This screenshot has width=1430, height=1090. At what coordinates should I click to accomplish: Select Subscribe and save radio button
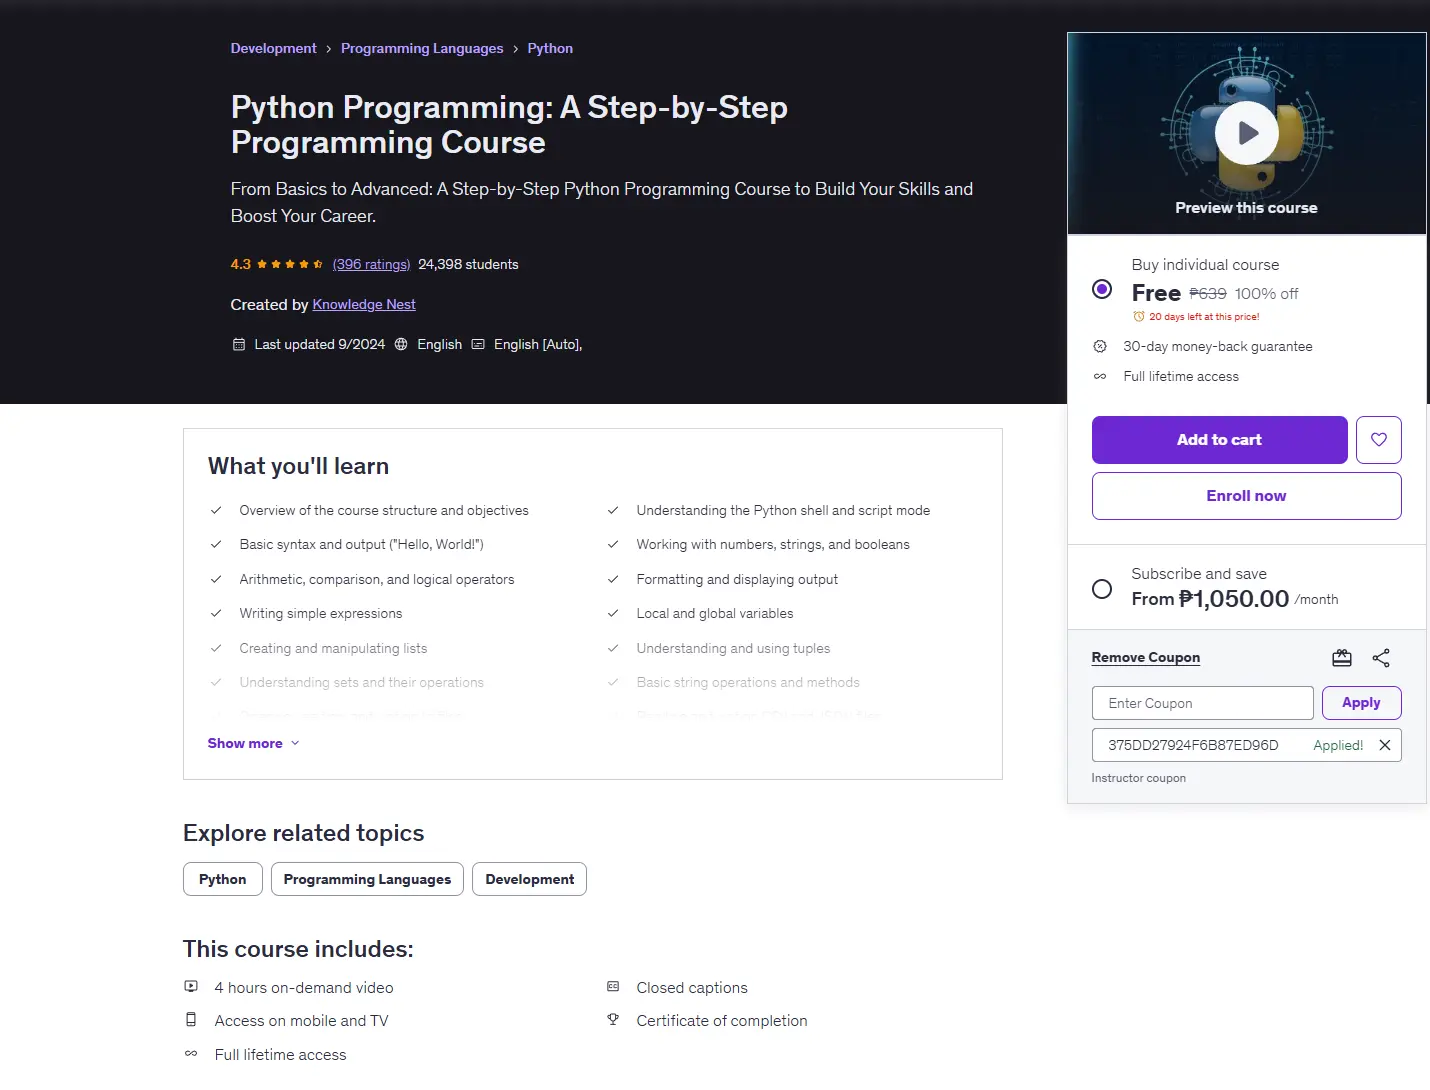pyautogui.click(x=1101, y=589)
